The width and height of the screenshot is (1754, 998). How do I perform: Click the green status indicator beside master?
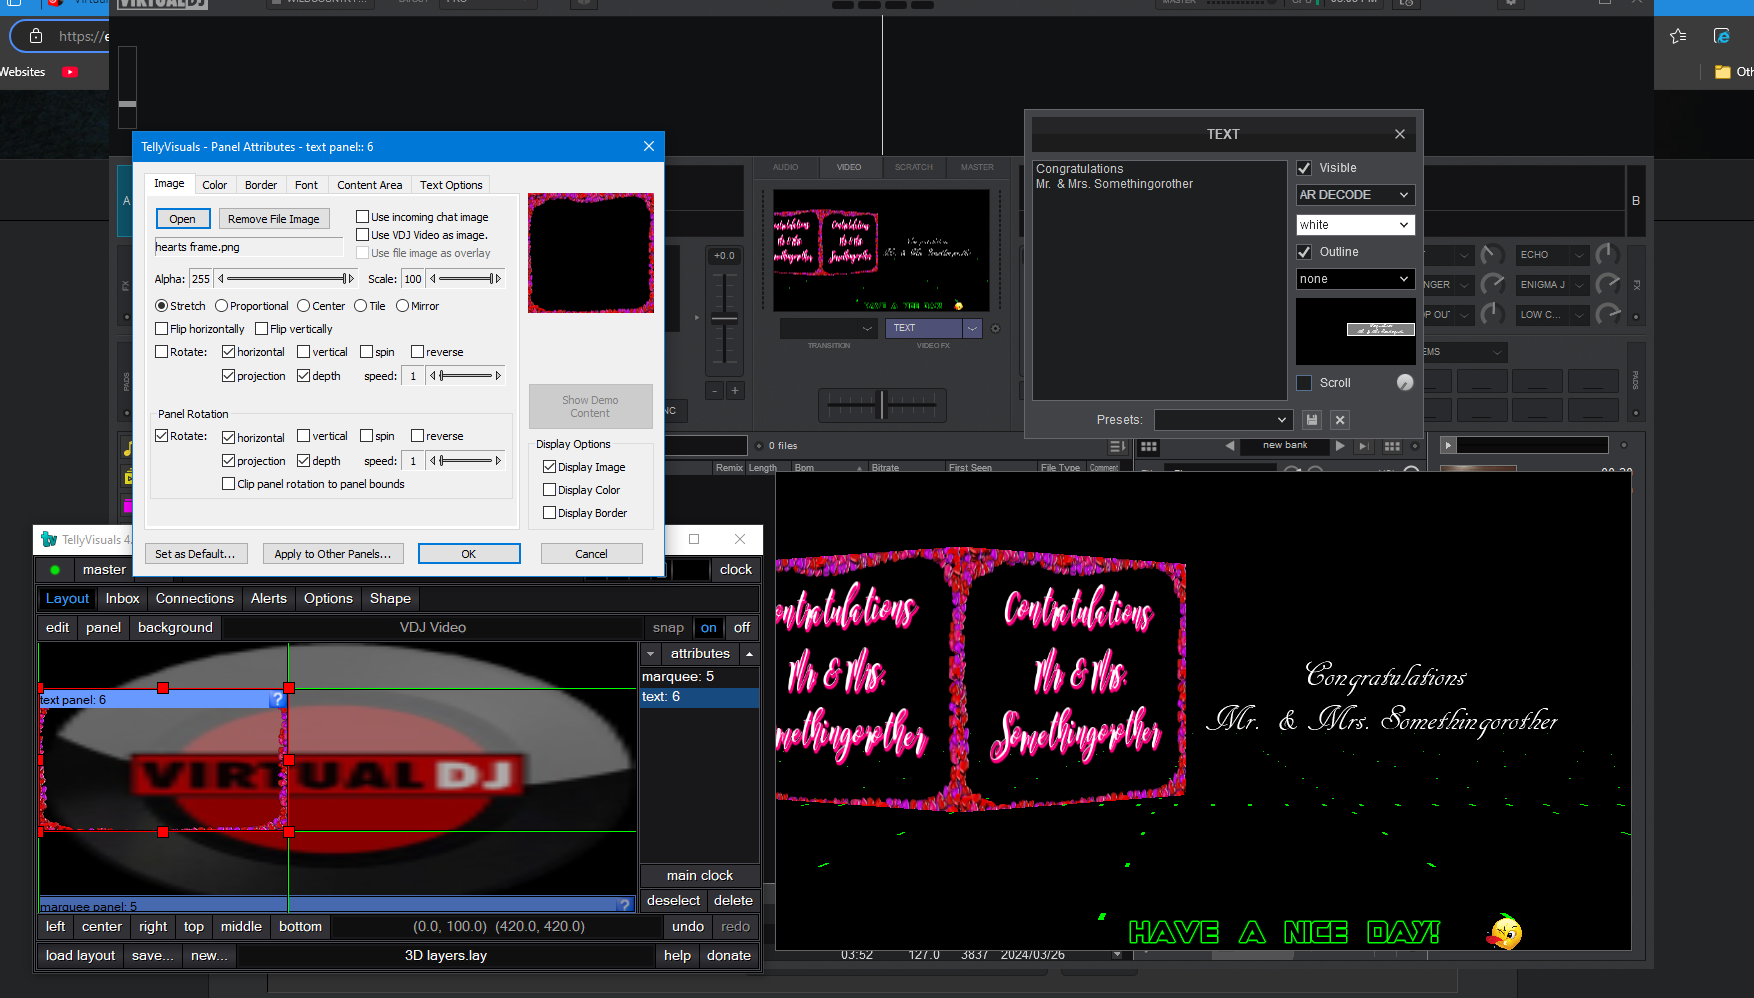[55, 570]
